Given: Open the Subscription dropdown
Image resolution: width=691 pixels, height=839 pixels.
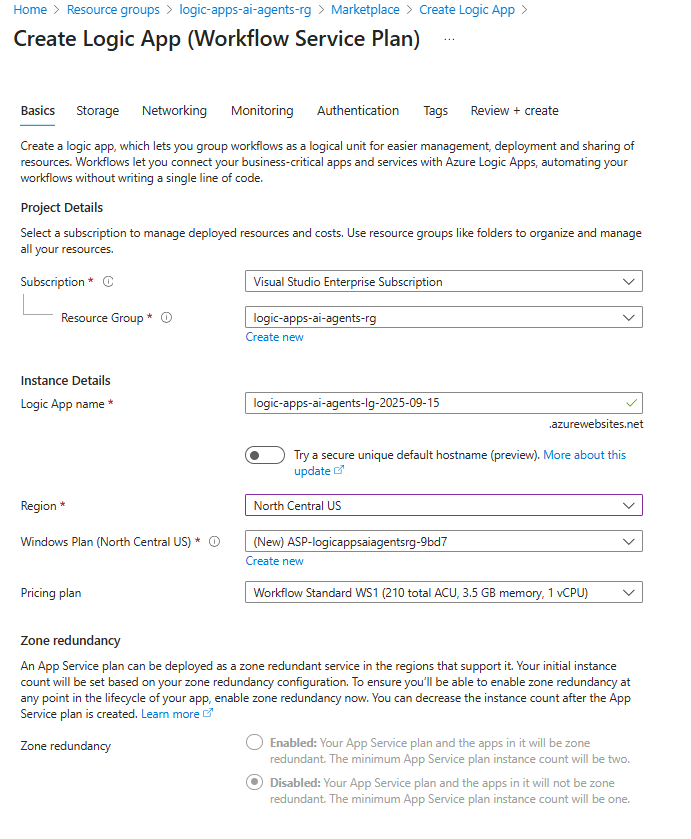Looking at the screenshot, I should [630, 281].
